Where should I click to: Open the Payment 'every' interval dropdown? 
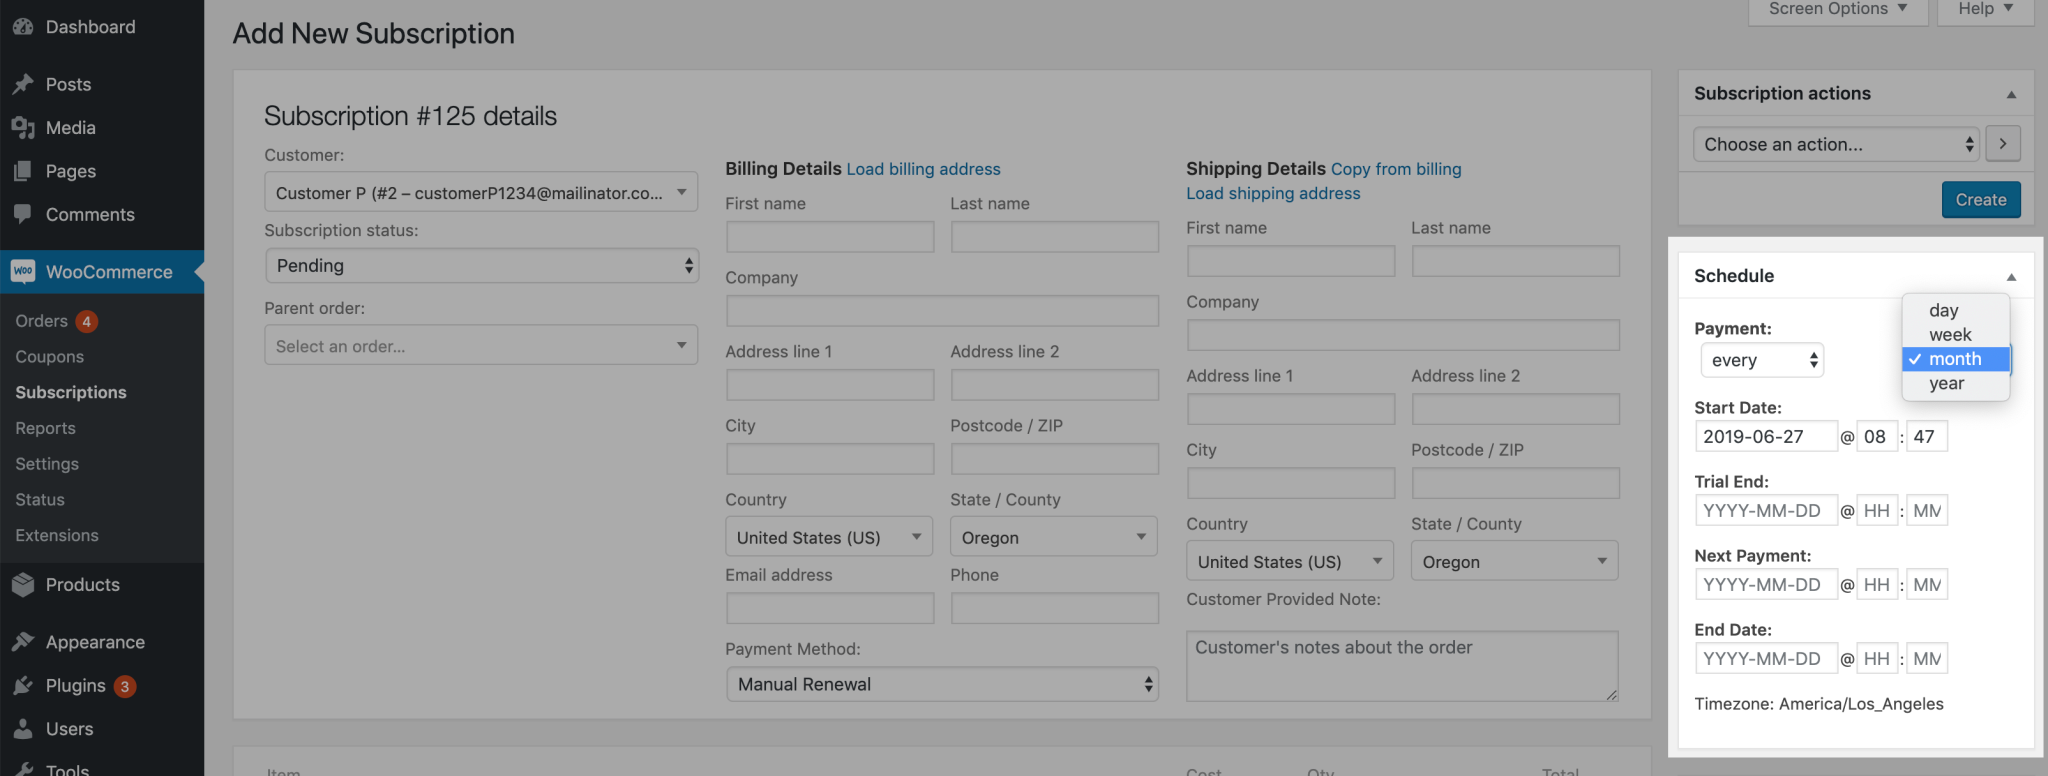coord(1762,360)
